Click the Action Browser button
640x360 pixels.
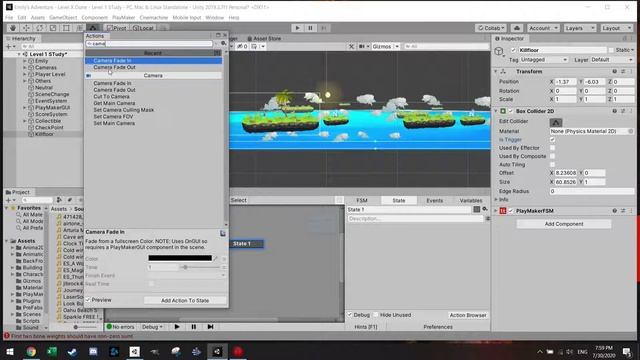[468, 315]
